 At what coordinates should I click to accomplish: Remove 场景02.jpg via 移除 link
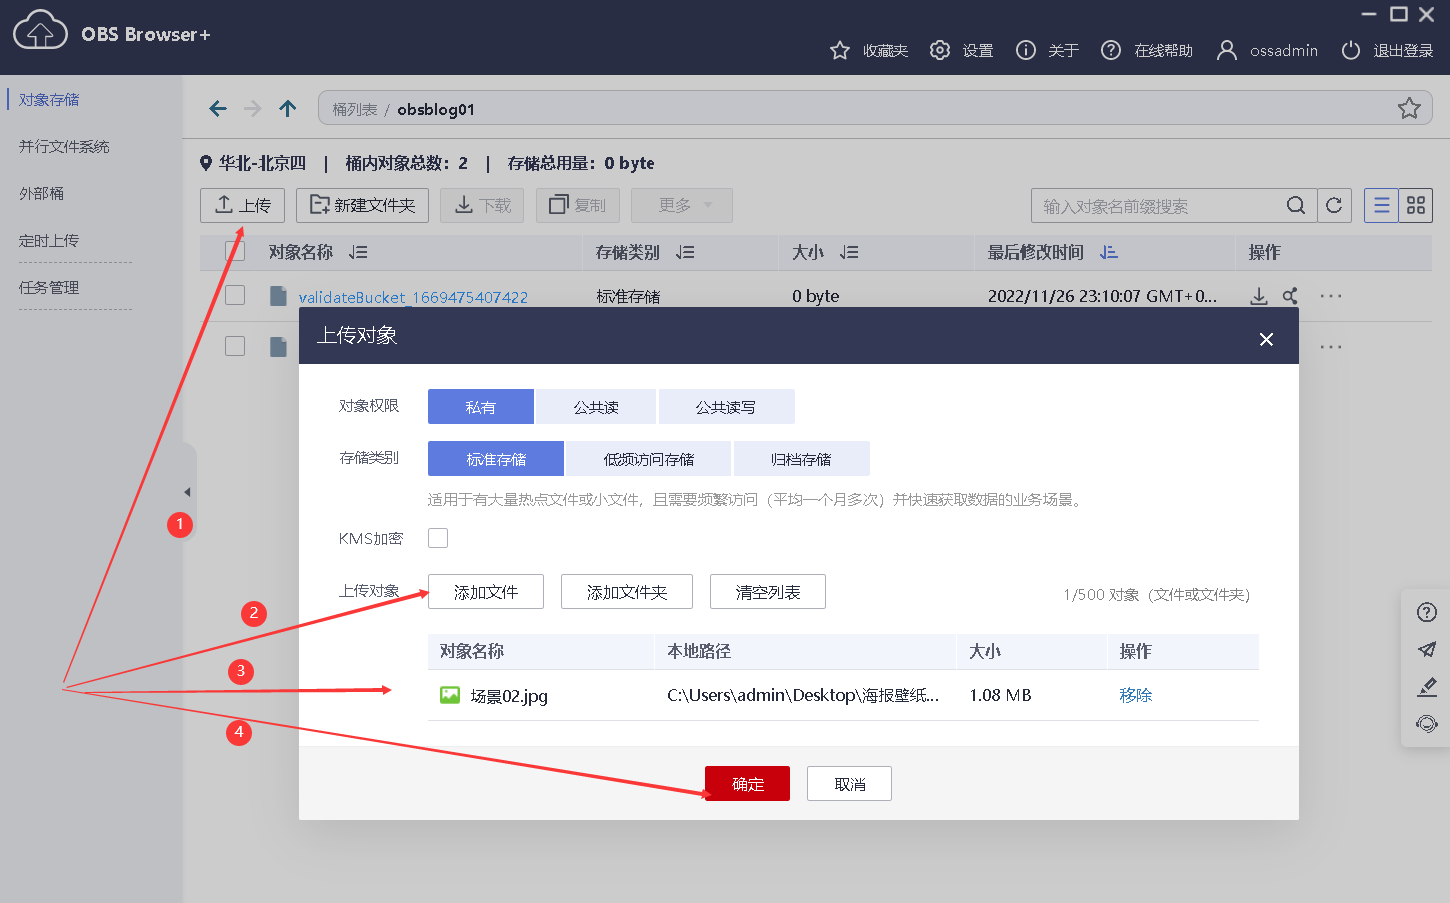1136,695
